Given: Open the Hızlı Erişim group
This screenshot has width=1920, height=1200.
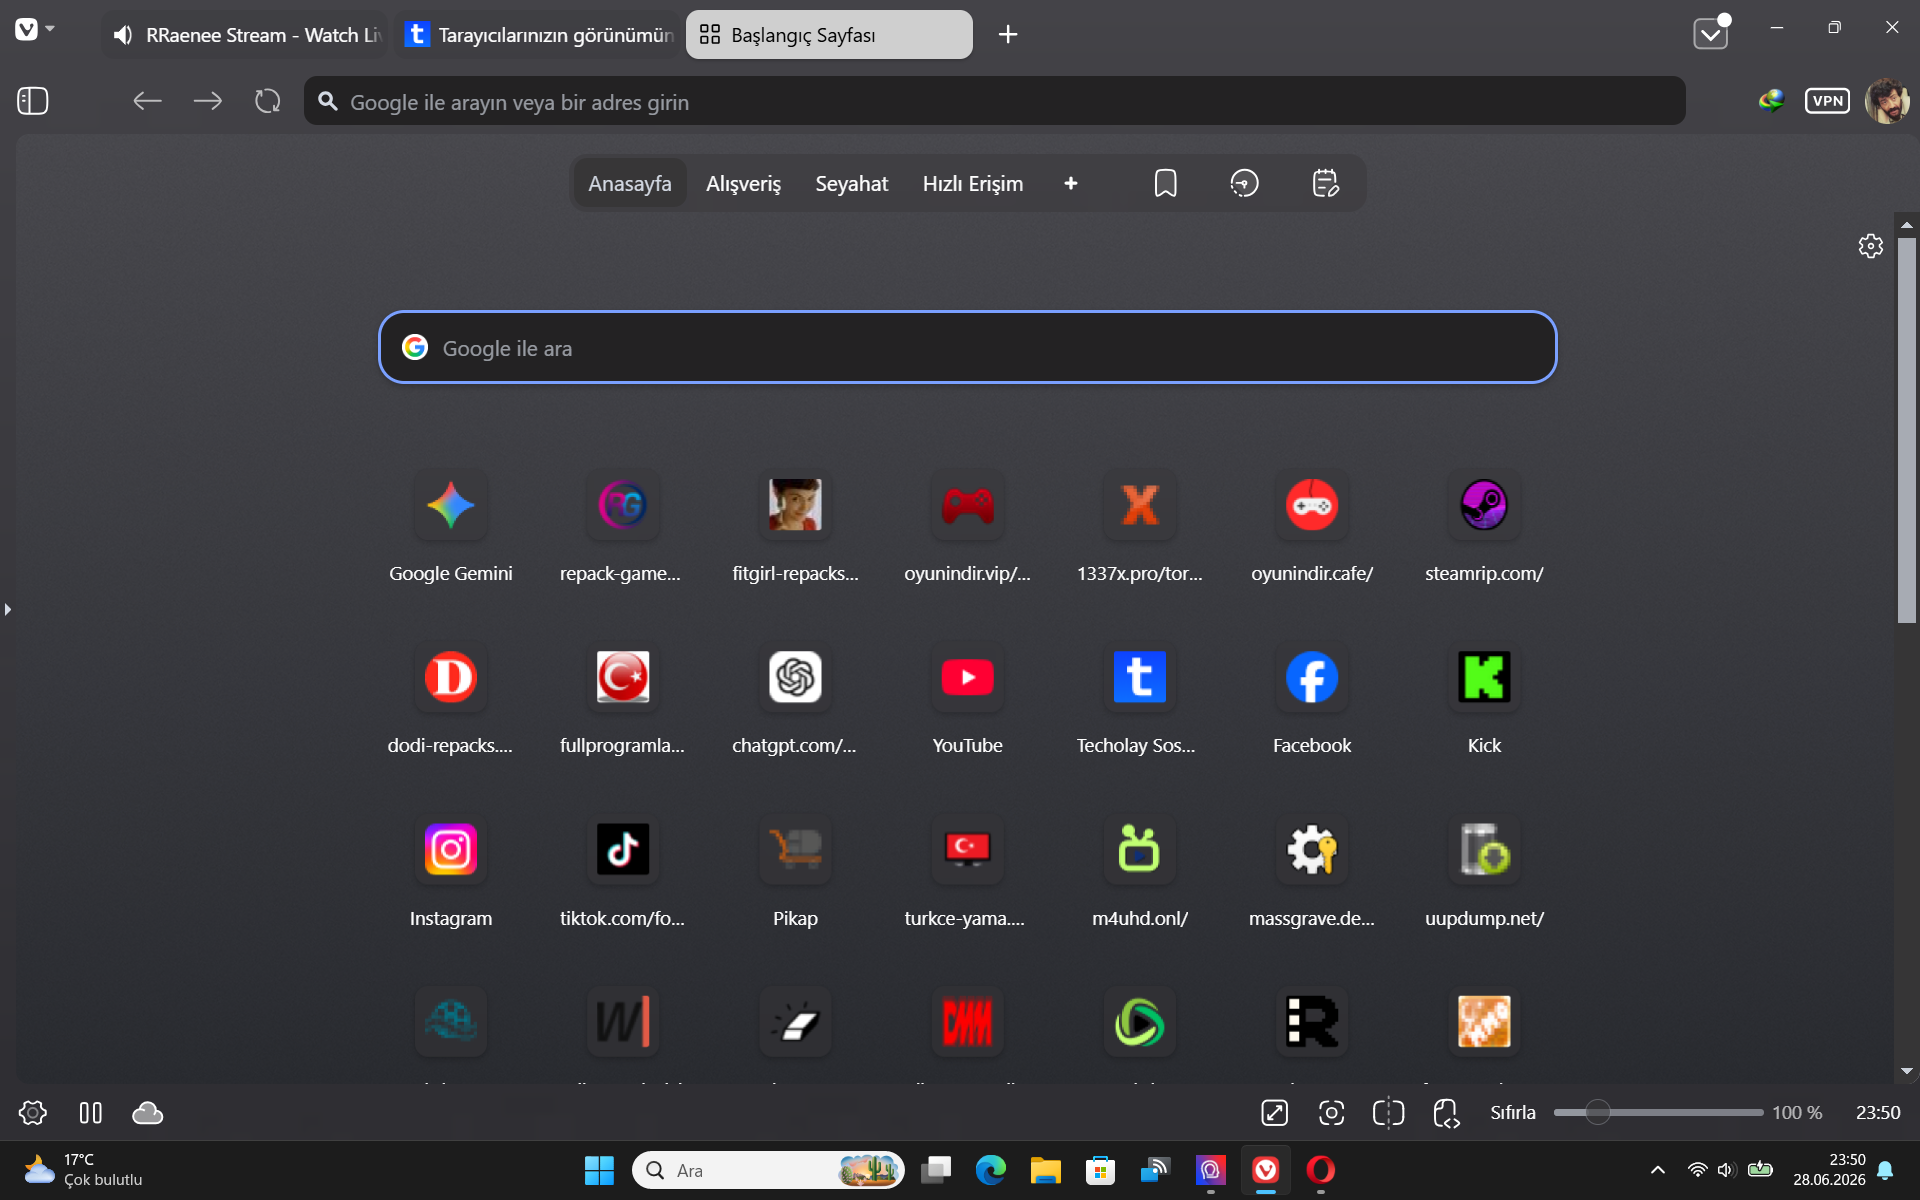Looking at the screenshot, I should (973, 184).
